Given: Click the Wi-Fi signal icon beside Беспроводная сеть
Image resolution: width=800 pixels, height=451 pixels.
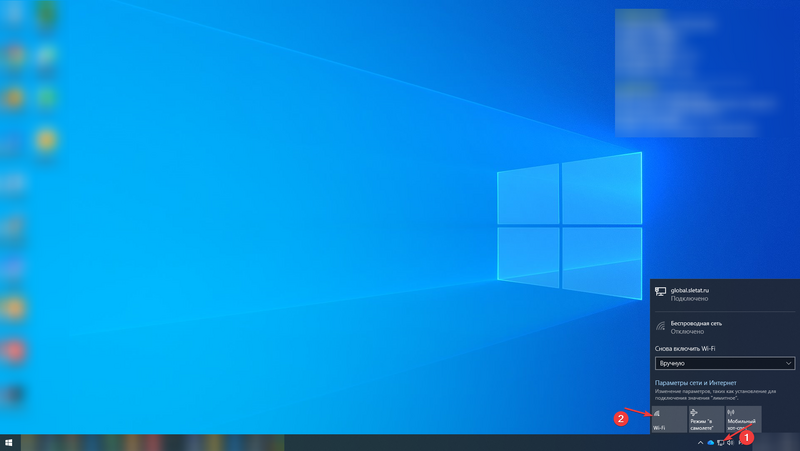Looking at the screenshot, I should (x=660, y=327).
